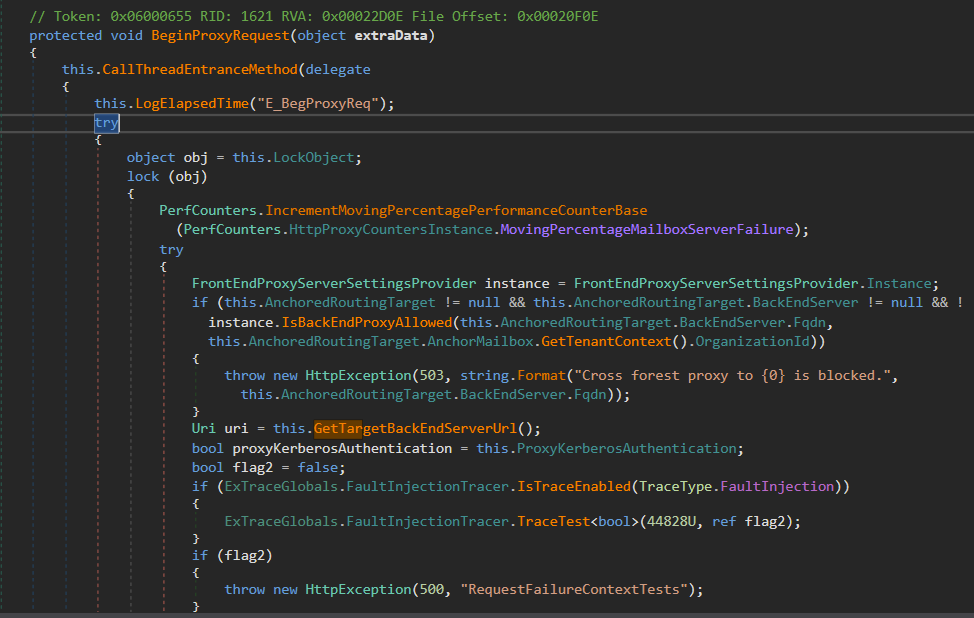
Task: Click the Instance property of settings provider
Action: (x=899, y=284)
